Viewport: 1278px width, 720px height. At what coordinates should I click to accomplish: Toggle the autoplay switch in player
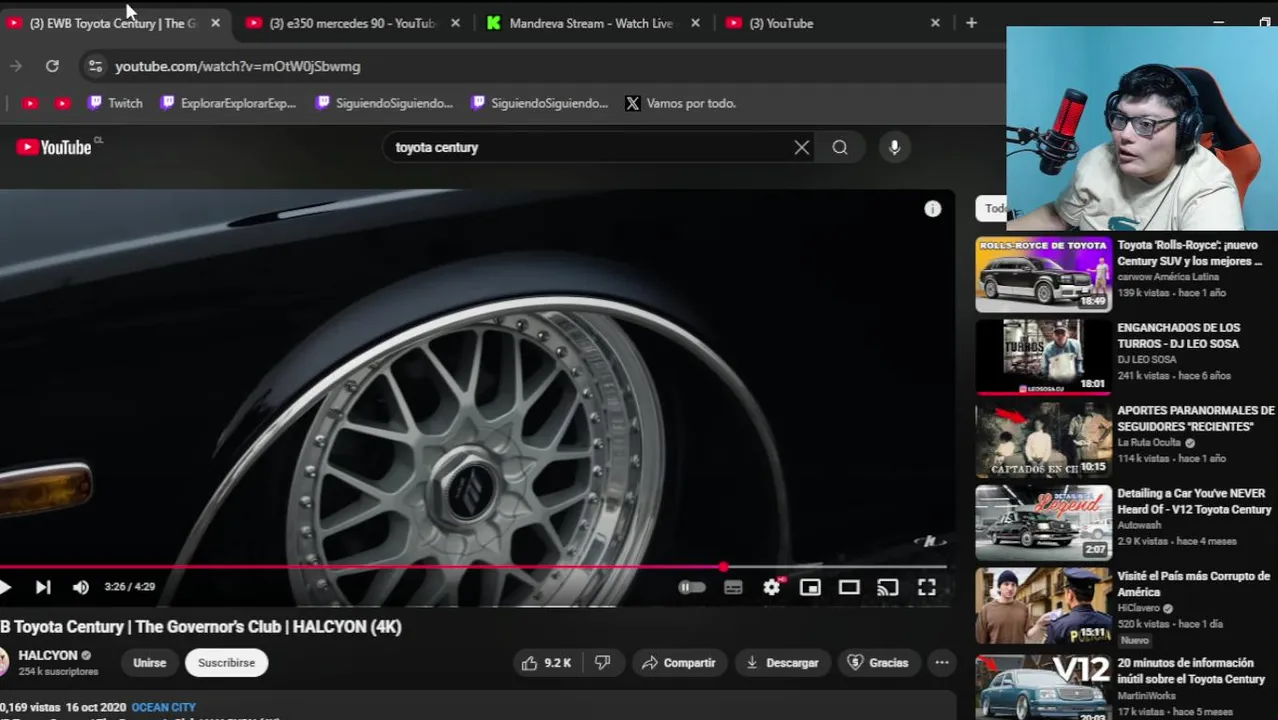(x=691, y=587)
